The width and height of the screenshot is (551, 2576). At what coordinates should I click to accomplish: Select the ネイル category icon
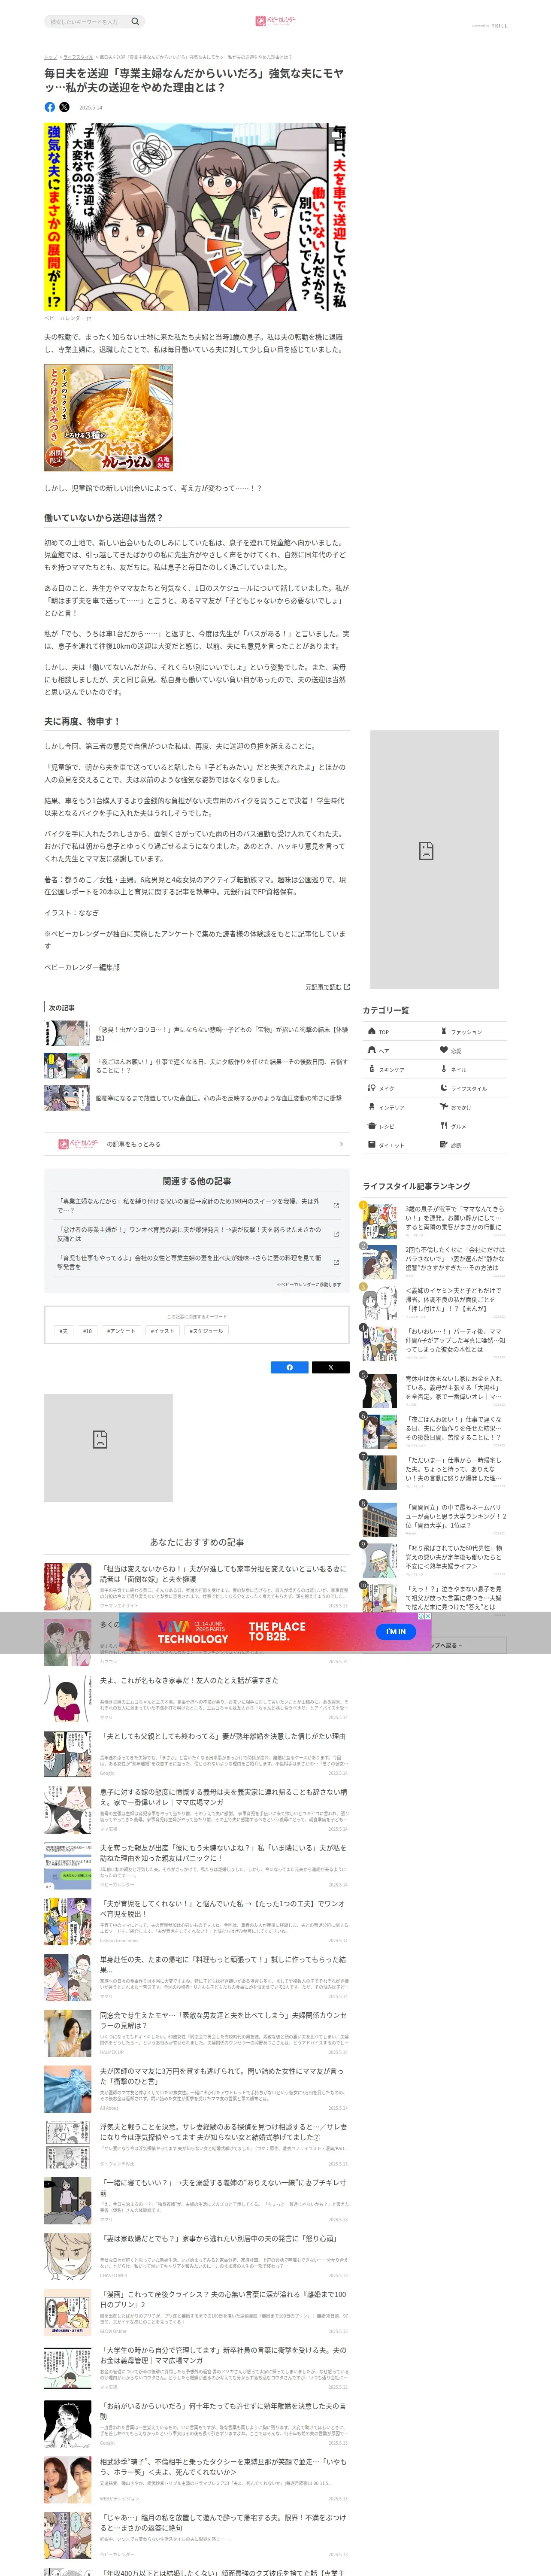[x=444, y=1069]
